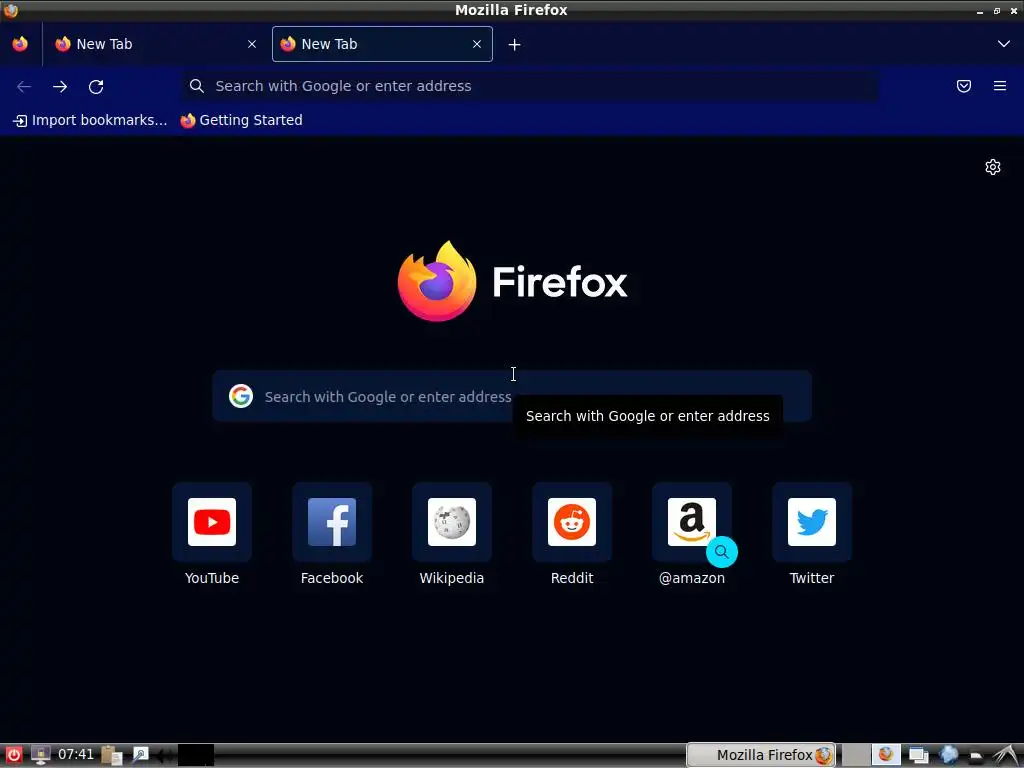This screenshot has width=1024, height=768.
Task: Go back one page
Action: [x=24, y=86]
